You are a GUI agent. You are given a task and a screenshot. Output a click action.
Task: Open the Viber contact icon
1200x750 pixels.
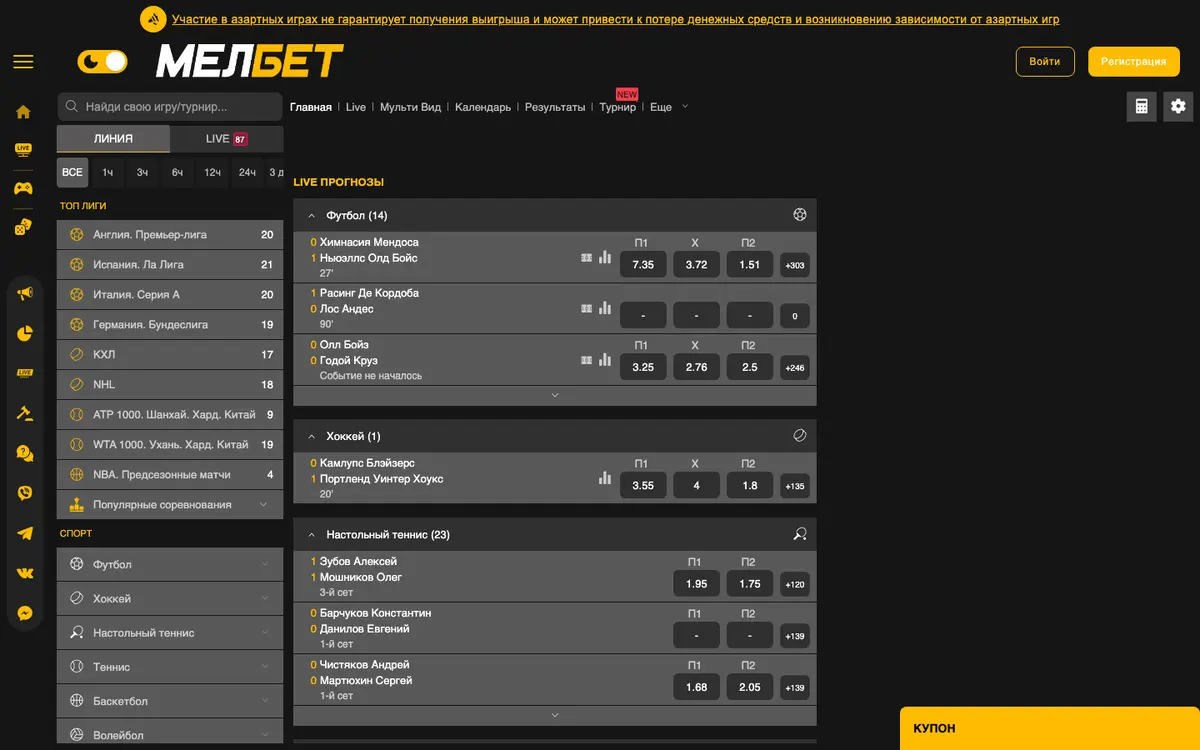pos(25,493)
